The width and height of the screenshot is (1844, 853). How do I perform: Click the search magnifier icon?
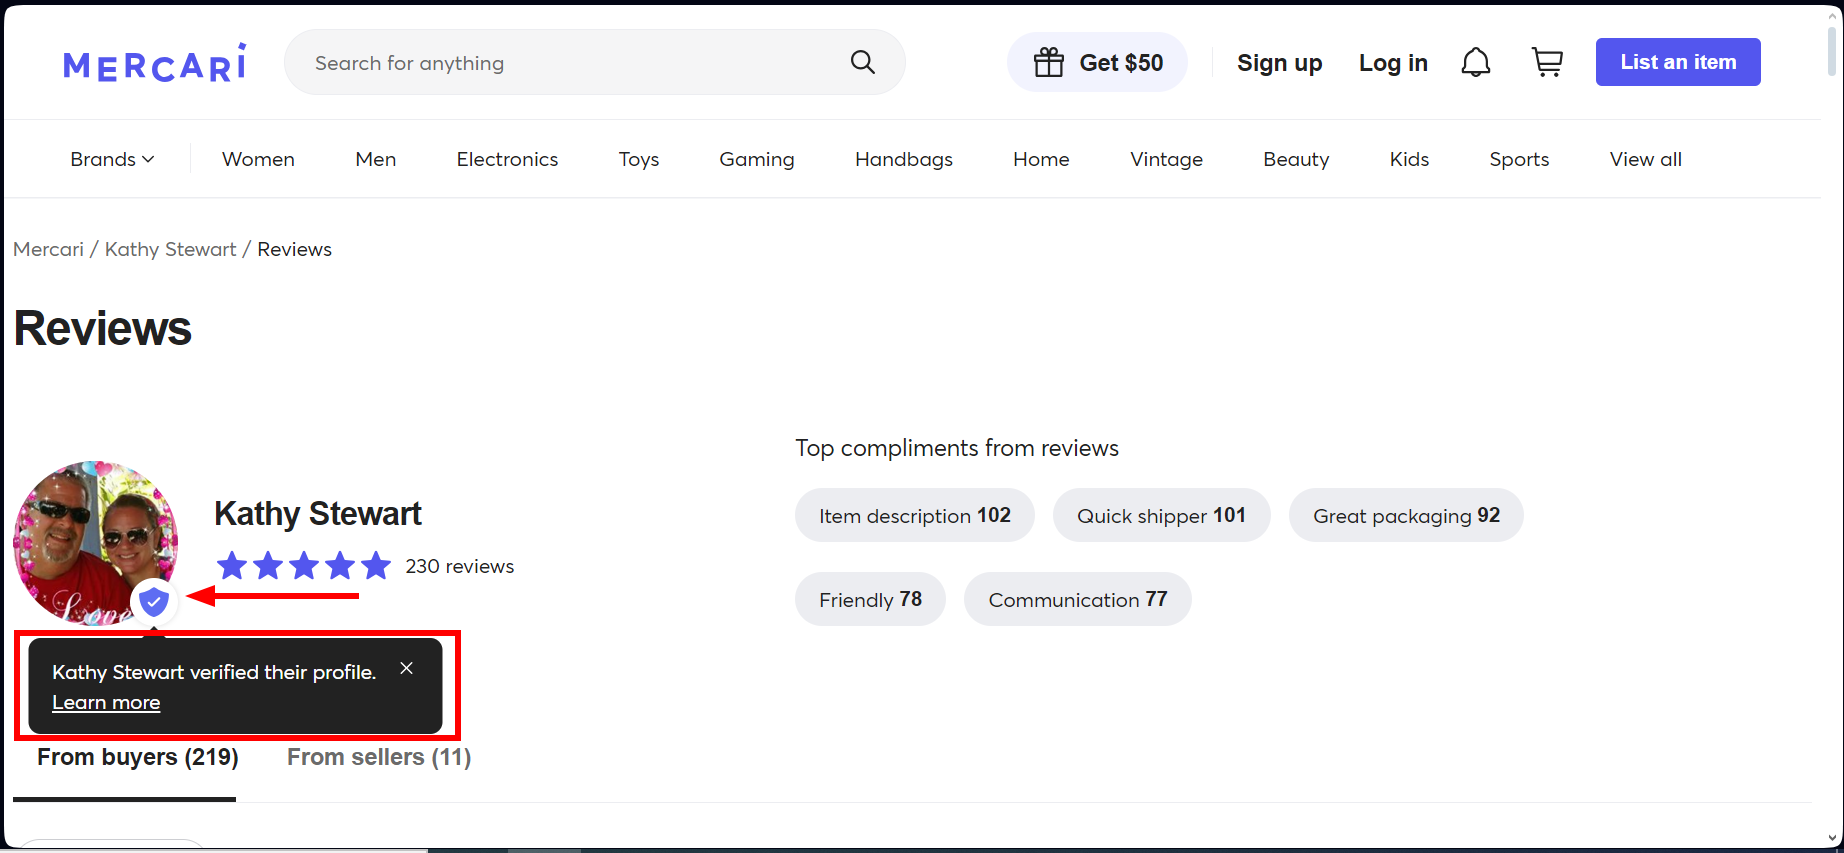[862, 62]
